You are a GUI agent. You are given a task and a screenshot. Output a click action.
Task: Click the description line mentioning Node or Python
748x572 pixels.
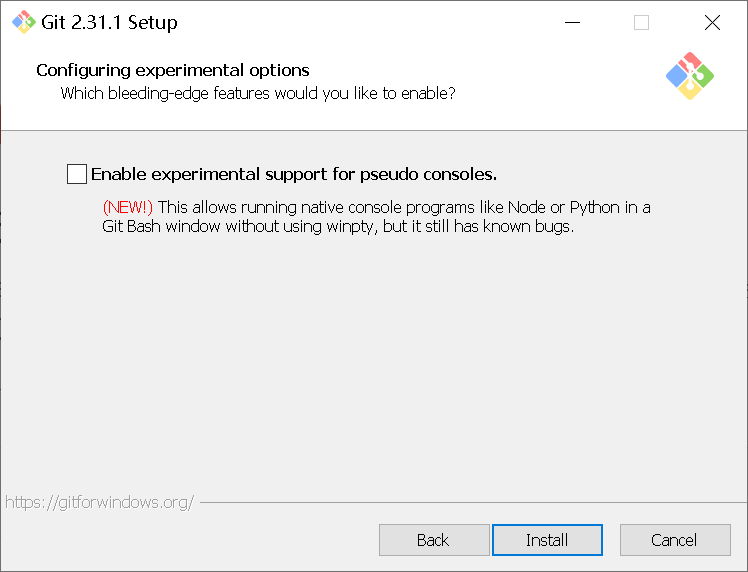(404, 207)
